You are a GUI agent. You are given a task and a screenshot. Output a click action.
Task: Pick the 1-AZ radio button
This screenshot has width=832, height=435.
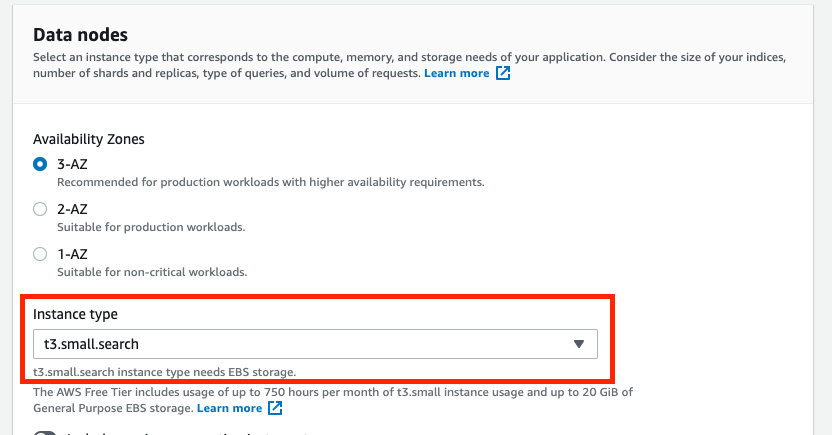pos(40,253)
